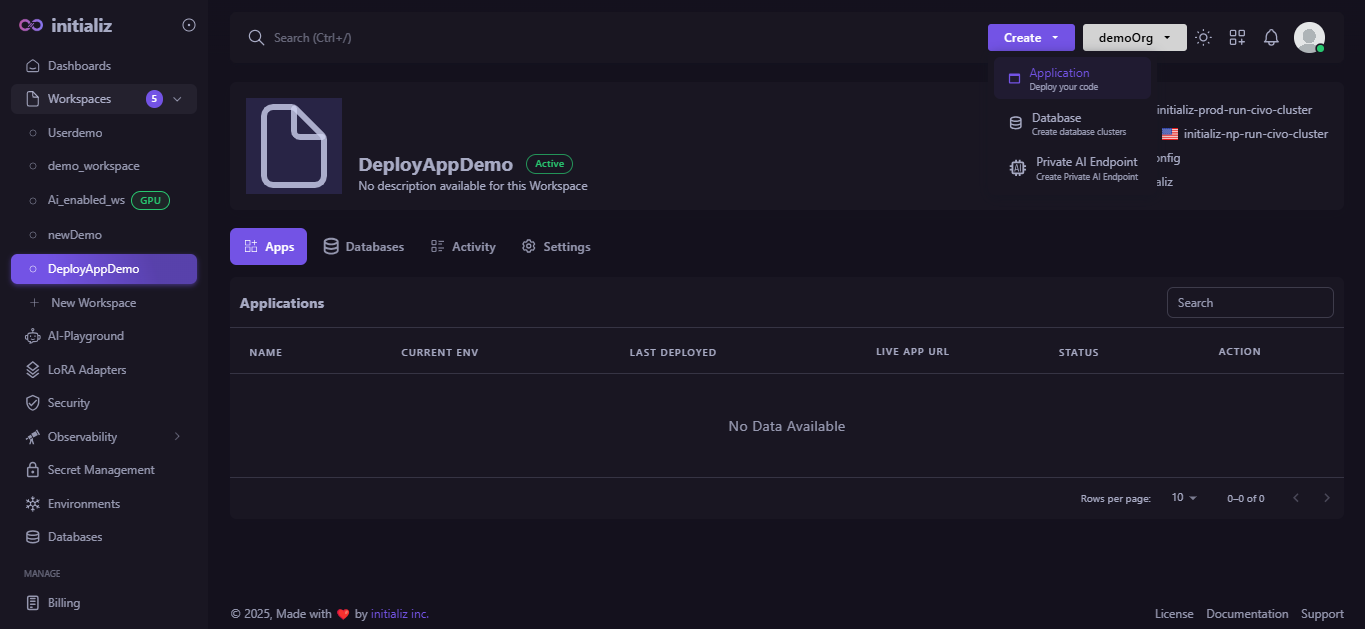The height and width of the screenshot is (629, 1365).
Task: Click the initializ-np-run-civo-cluster US flag icon
Action: click(x=1170, y=134)
